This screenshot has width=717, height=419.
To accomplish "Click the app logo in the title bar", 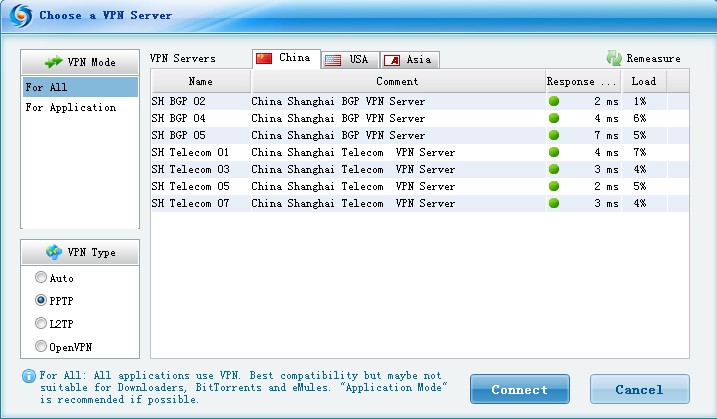I will 21,16.
